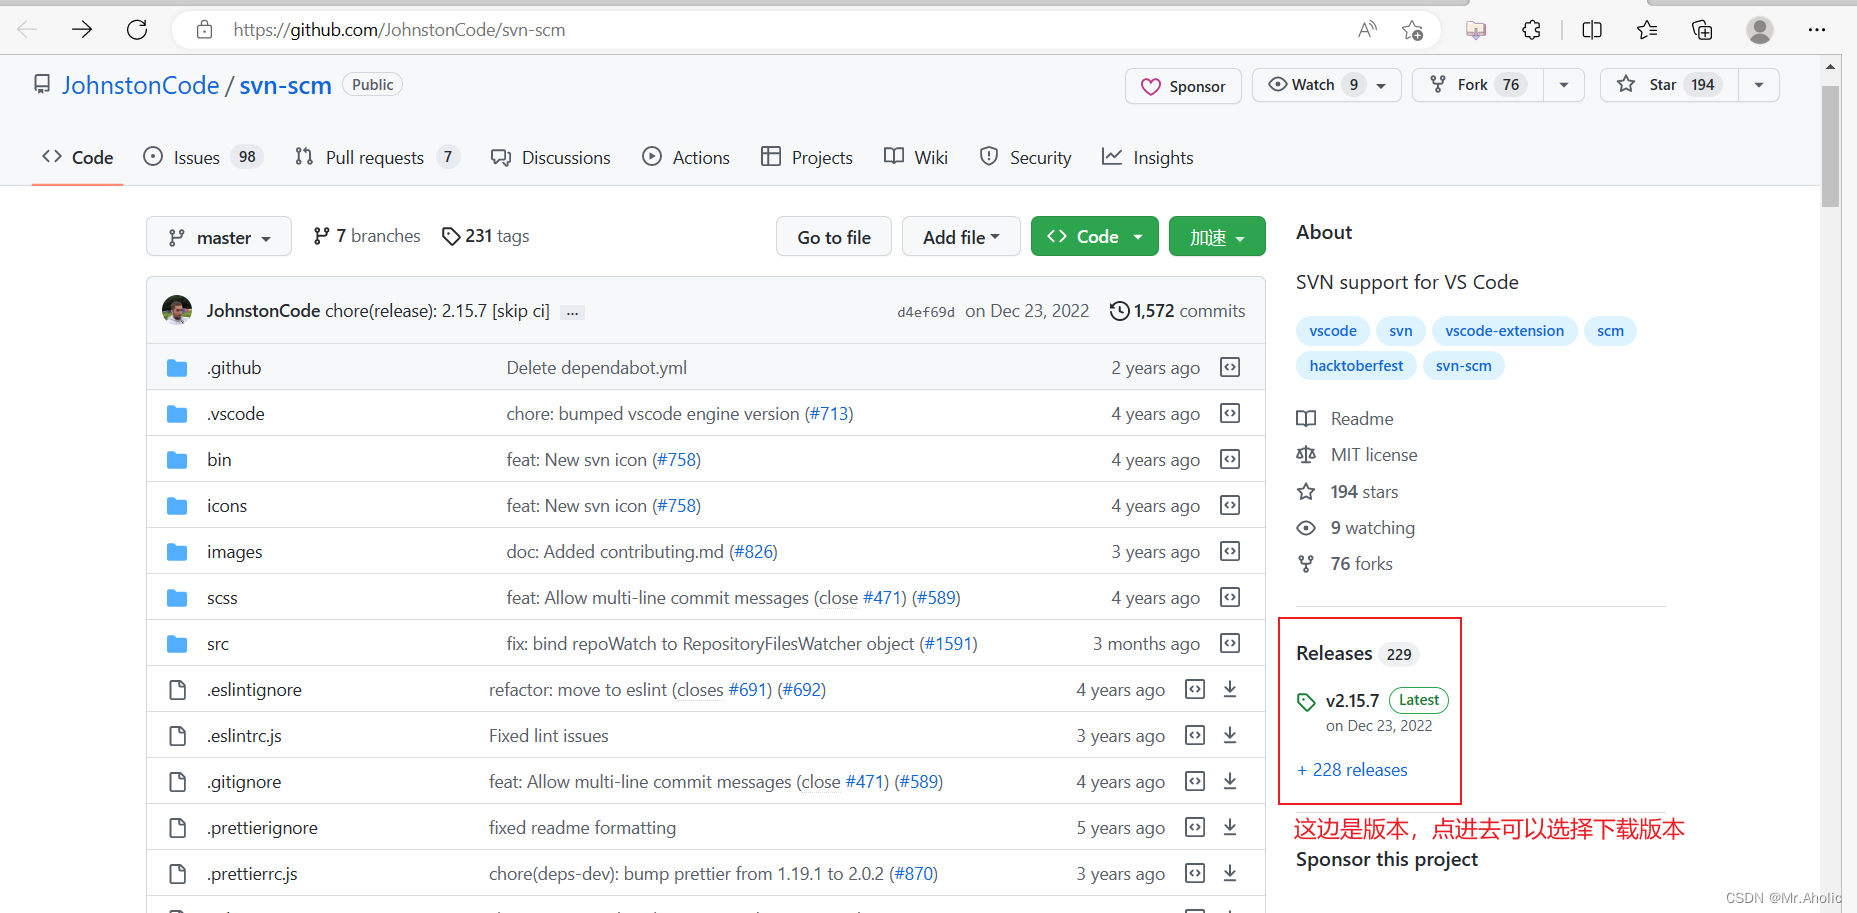Screen dimensions: 1857x913
Task: Open source view icon for .eslintignore row
Action: pos(1195,689)
